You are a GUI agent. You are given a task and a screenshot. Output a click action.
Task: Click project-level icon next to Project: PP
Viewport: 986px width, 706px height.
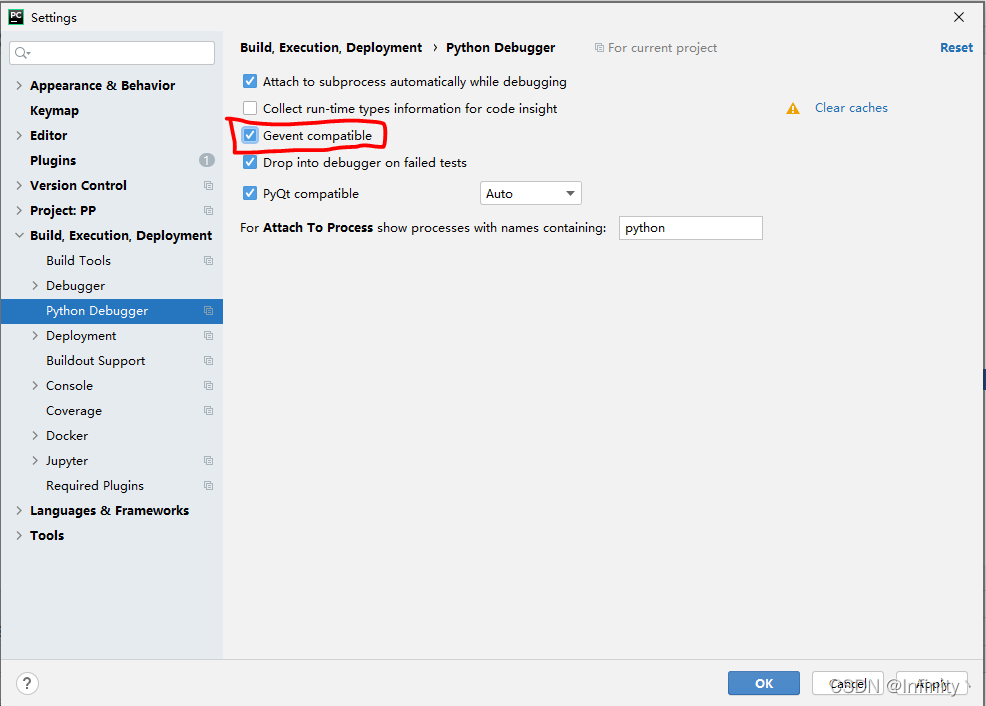point(208,211)
